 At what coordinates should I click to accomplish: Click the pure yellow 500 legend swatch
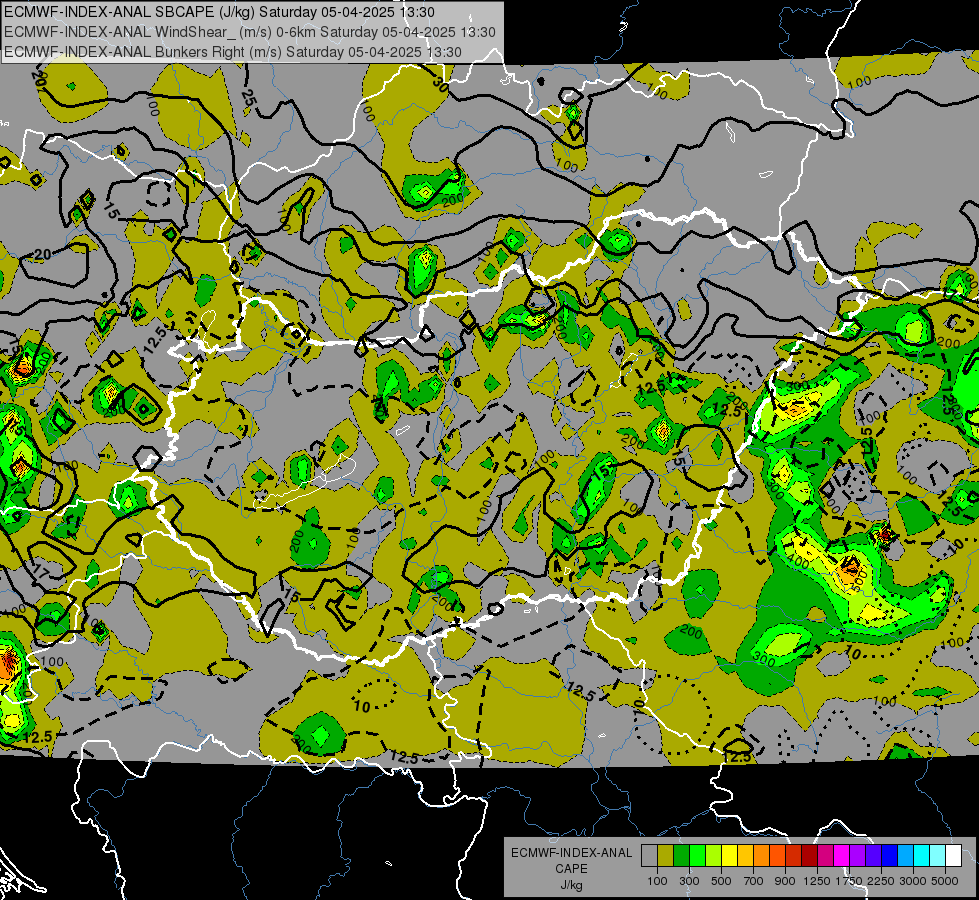[x=729, y=856]
